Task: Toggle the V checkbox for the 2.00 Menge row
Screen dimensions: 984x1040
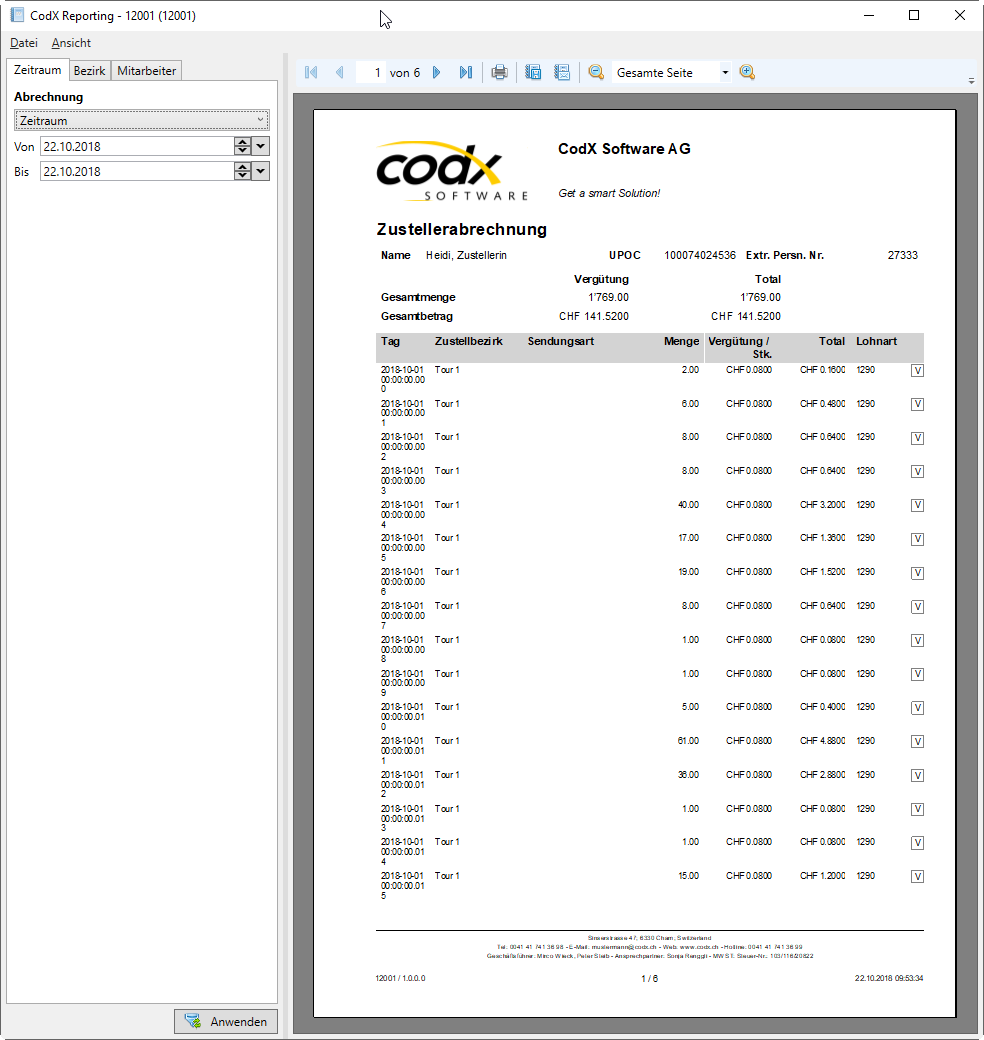Action: pos(917,371)
